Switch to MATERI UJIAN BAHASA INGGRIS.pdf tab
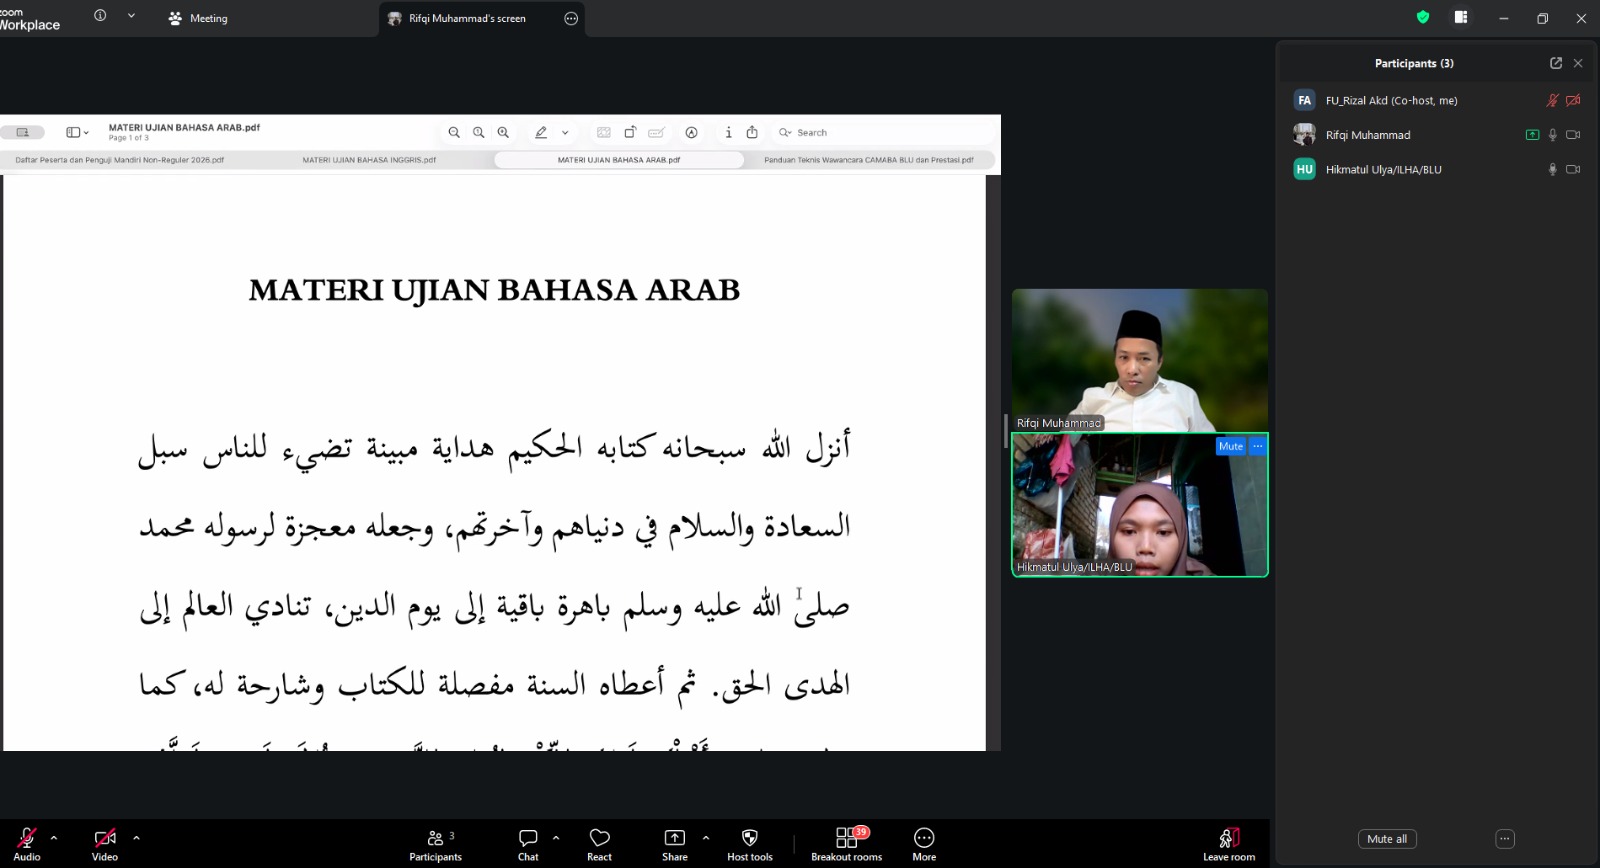Image resolution: width=1600 pixels, height=868 pixels. pyautogui.click(x=369, y=160)
